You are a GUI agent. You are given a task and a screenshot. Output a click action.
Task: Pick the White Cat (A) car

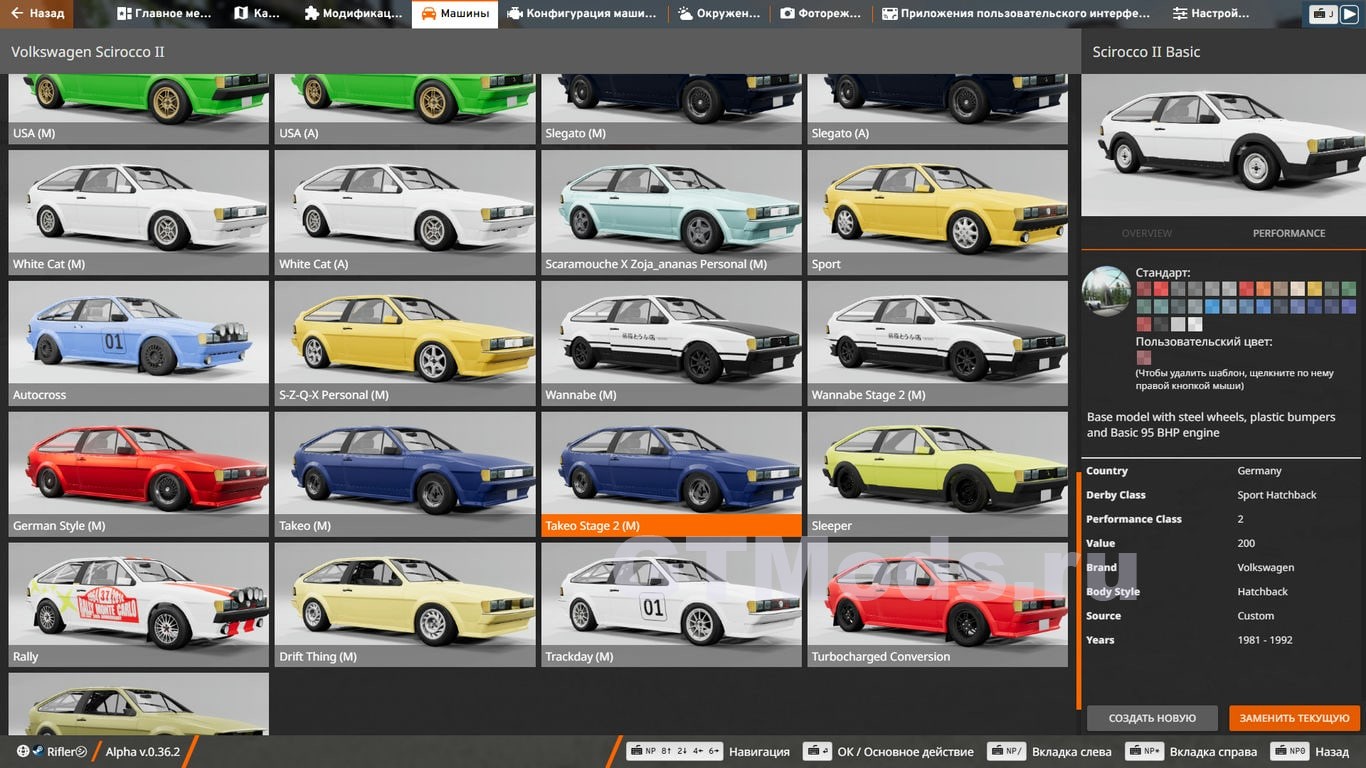[x=405, y=213]
